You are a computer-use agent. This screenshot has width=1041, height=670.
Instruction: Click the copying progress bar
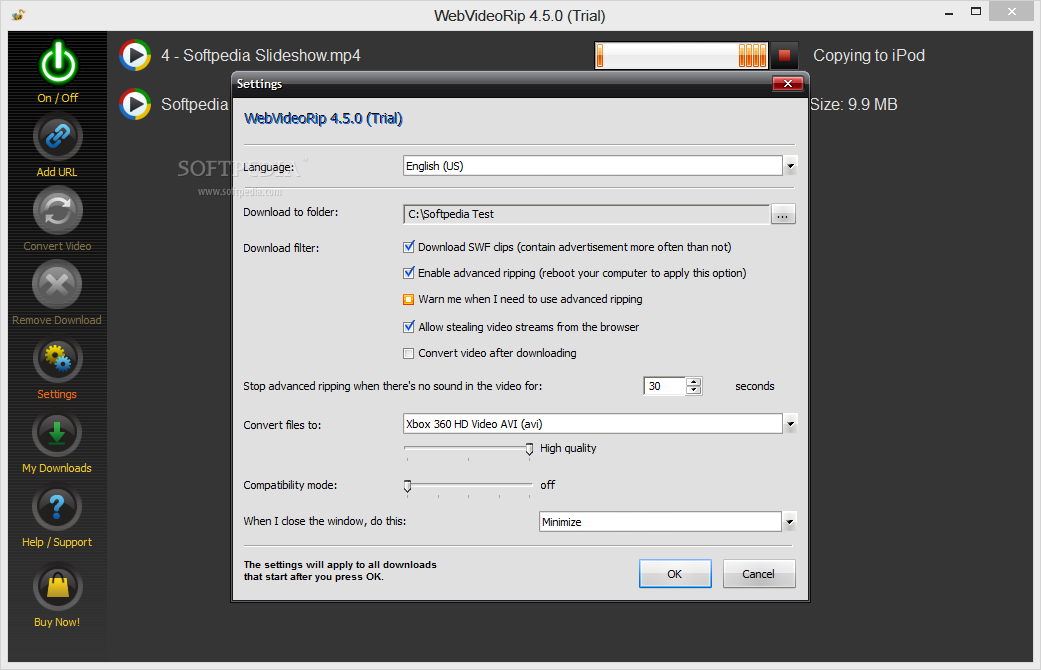click(x=682, y=56)
